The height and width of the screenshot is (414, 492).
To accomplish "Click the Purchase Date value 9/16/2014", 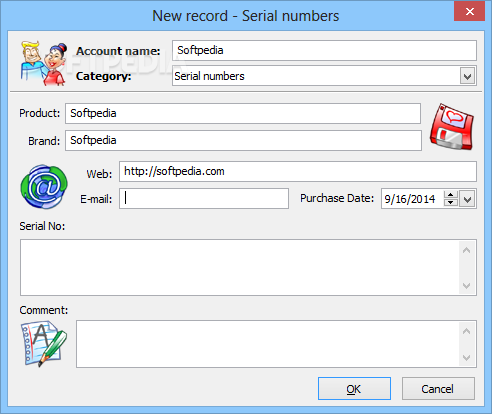I will 410,199.
